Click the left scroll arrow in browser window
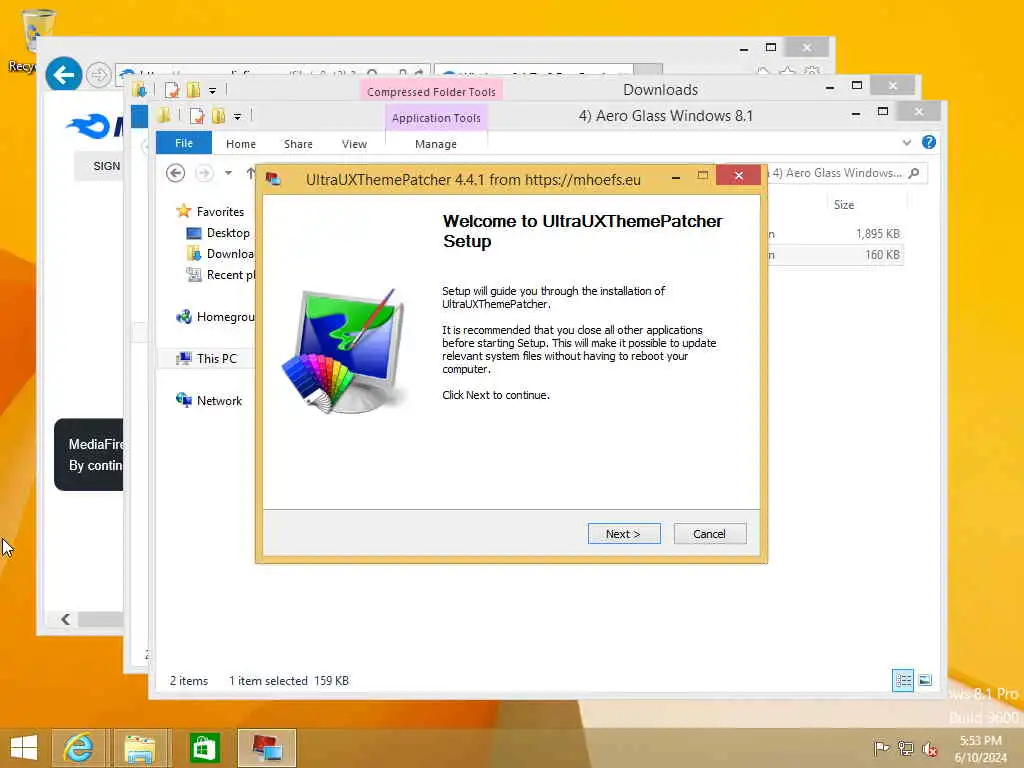Viewport: 1024px width, 768px height. point(65,618)
